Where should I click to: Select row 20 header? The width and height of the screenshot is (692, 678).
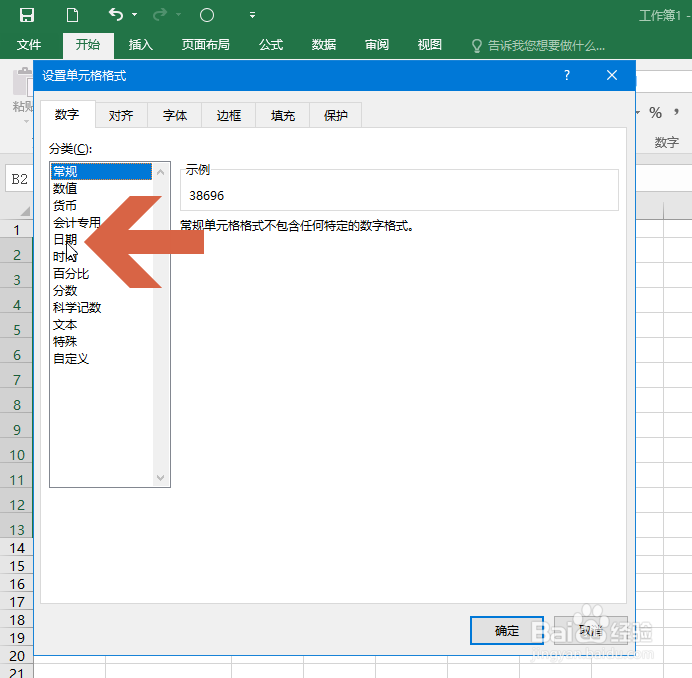[x=16, y=655]
